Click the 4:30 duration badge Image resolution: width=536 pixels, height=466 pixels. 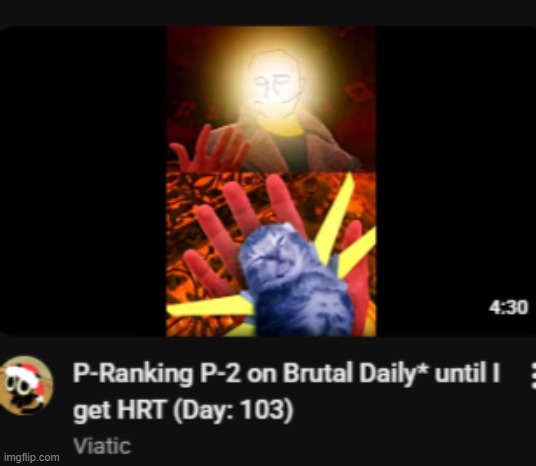pos(508,307)
